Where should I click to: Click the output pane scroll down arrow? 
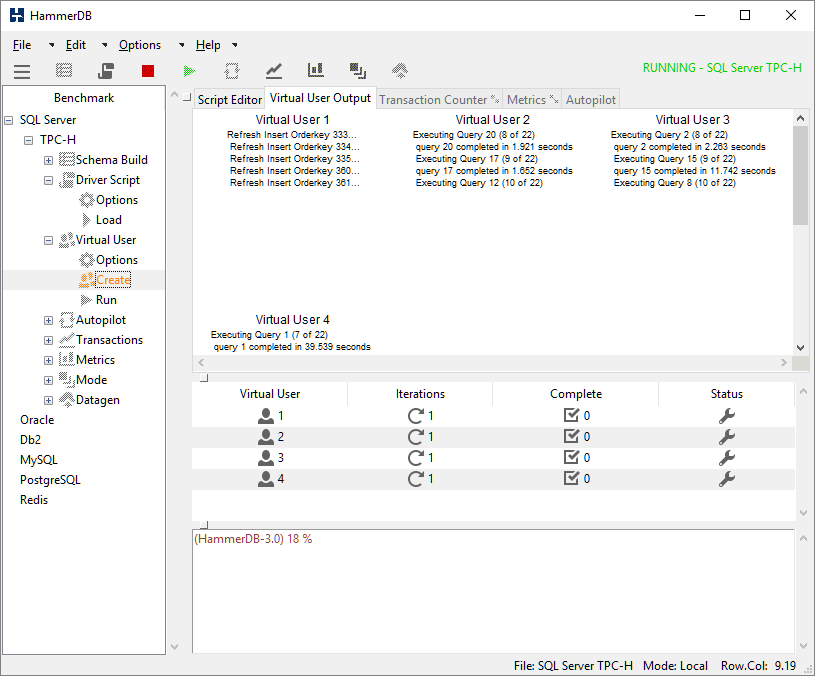click(800, 348)
